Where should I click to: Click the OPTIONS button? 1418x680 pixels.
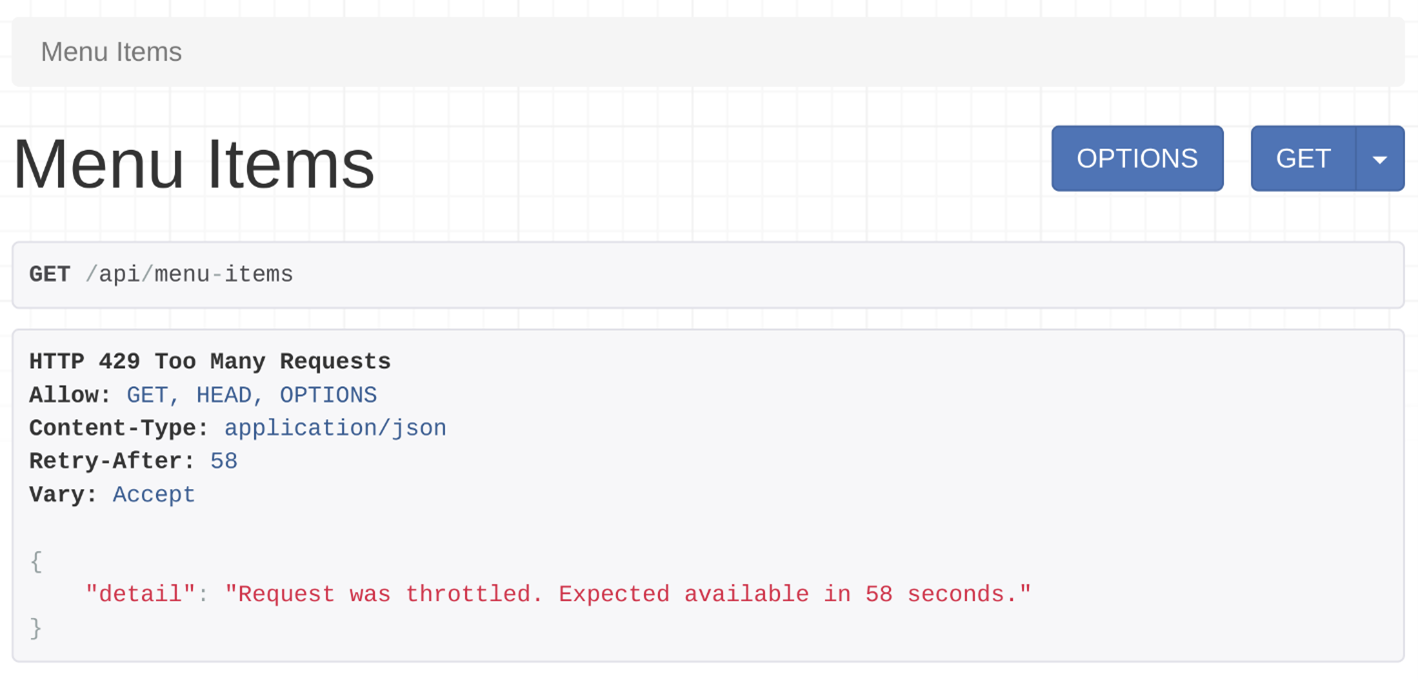tap(1137, 159)
